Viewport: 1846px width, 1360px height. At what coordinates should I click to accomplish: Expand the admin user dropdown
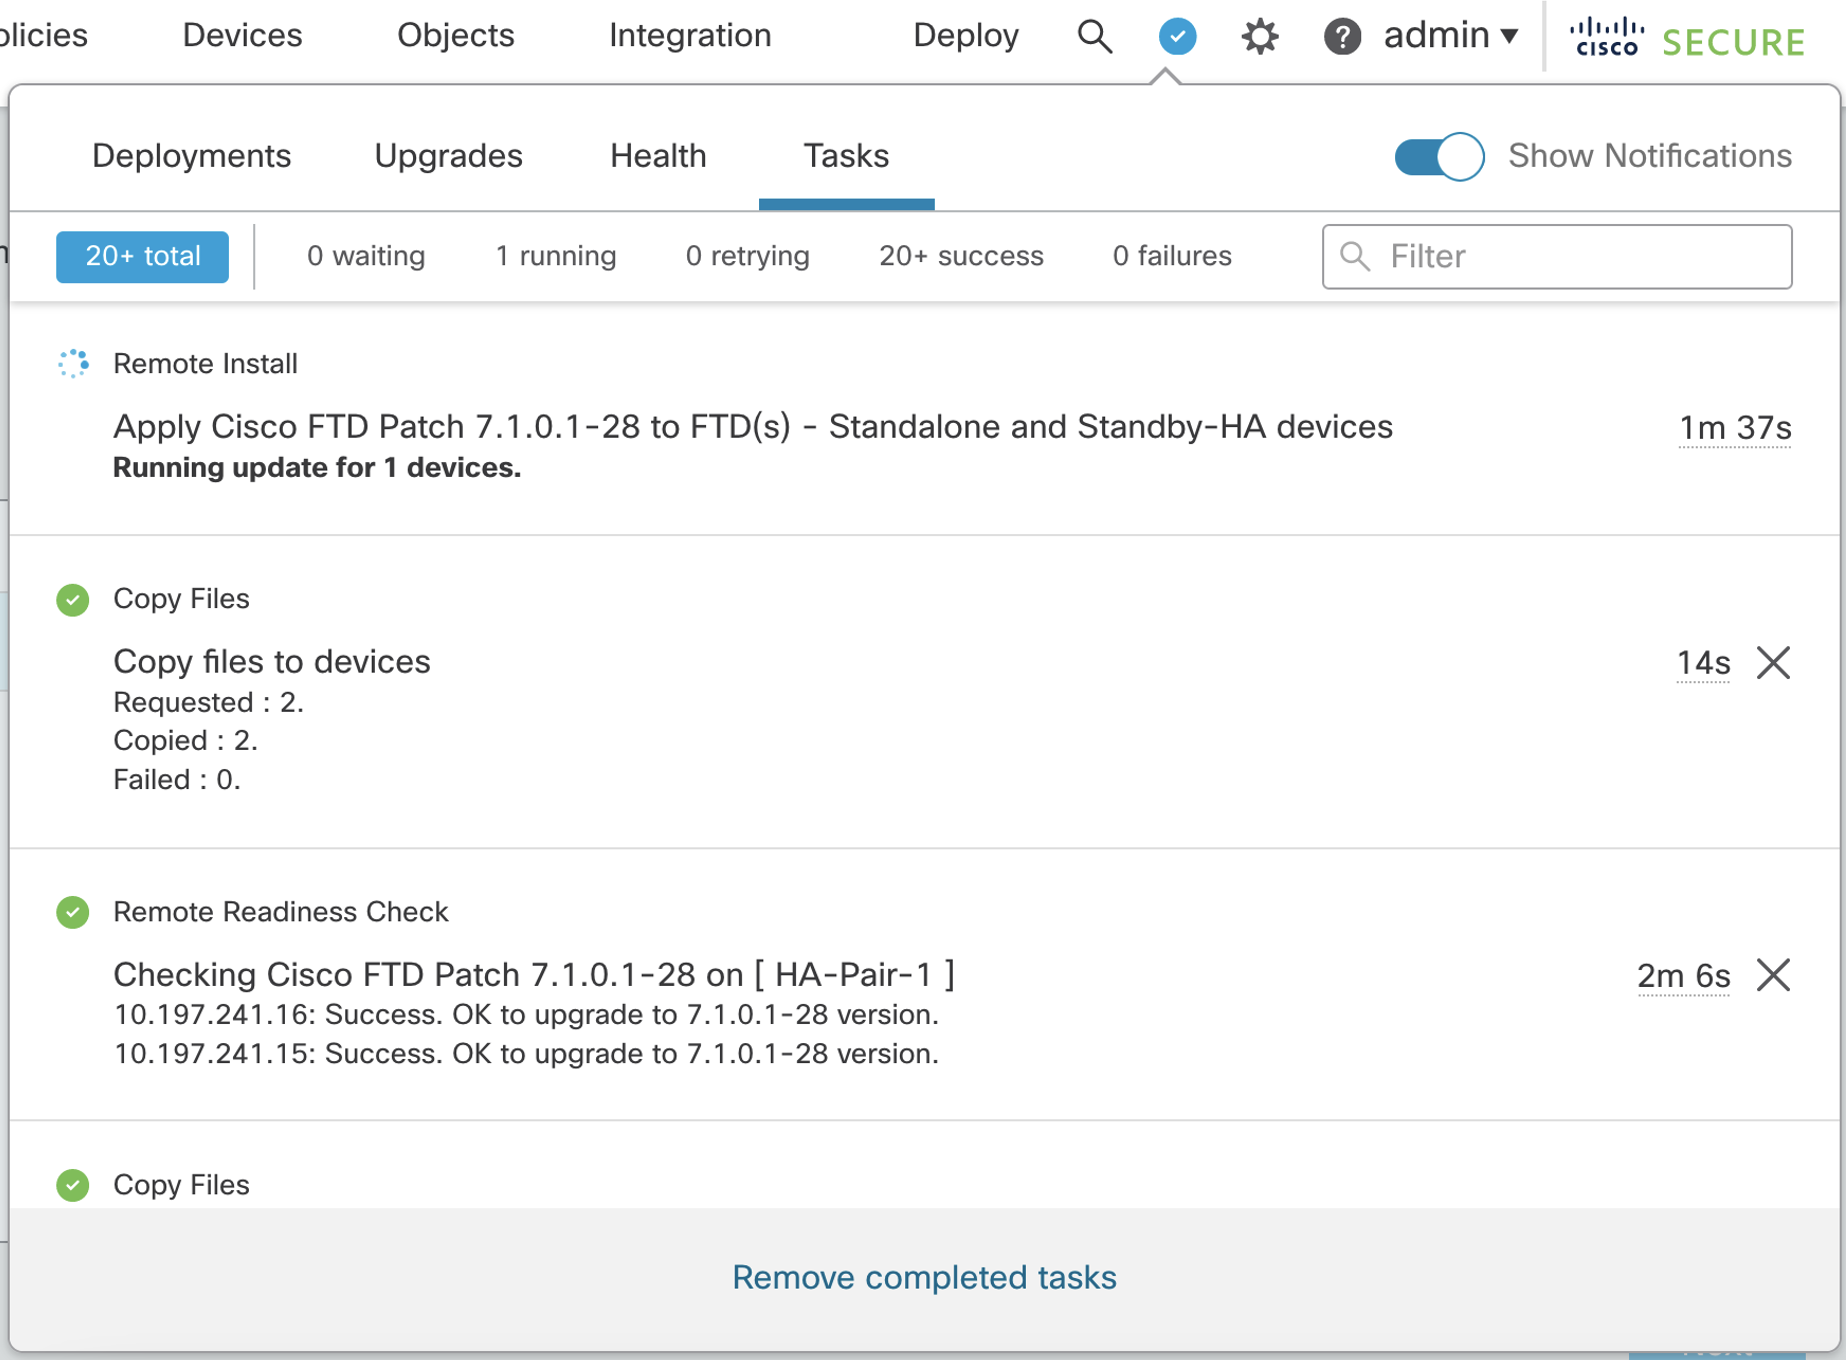pos(1451,36)
